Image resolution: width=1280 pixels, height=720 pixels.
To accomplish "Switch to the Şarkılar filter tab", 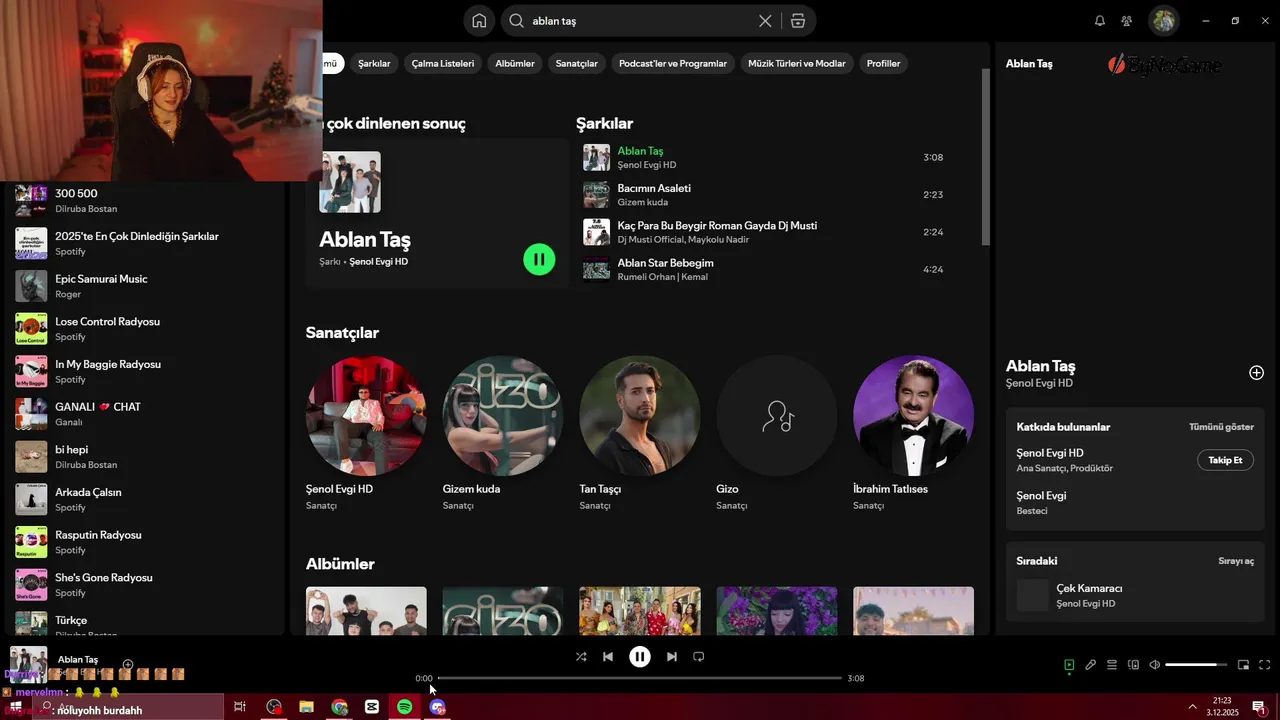I will pos(374,63).
